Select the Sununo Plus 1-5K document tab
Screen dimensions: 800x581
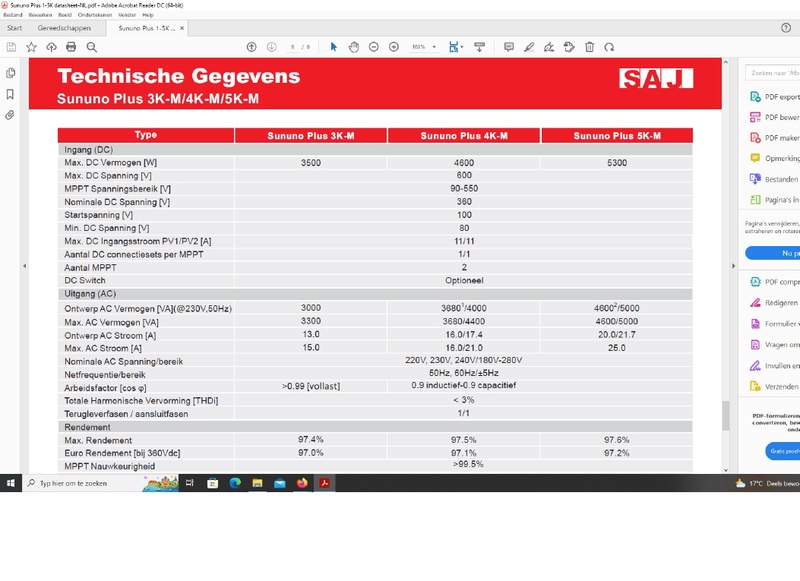146,28
